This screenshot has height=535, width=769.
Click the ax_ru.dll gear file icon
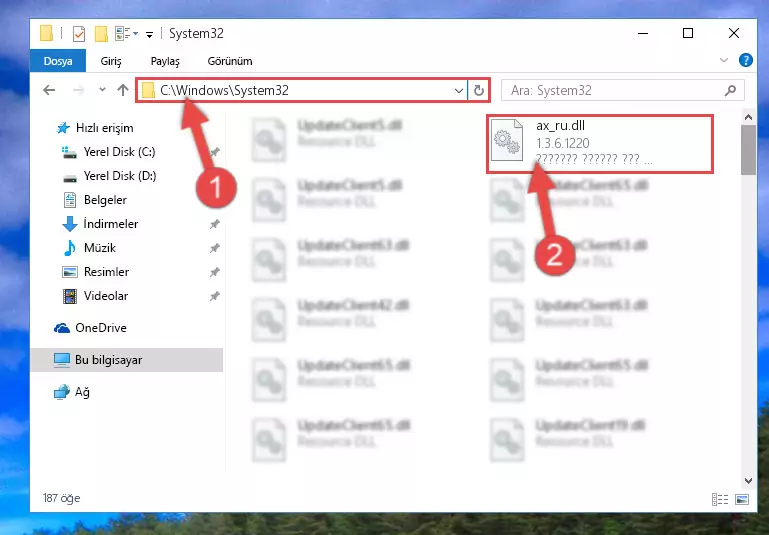[x=507, y=140]
